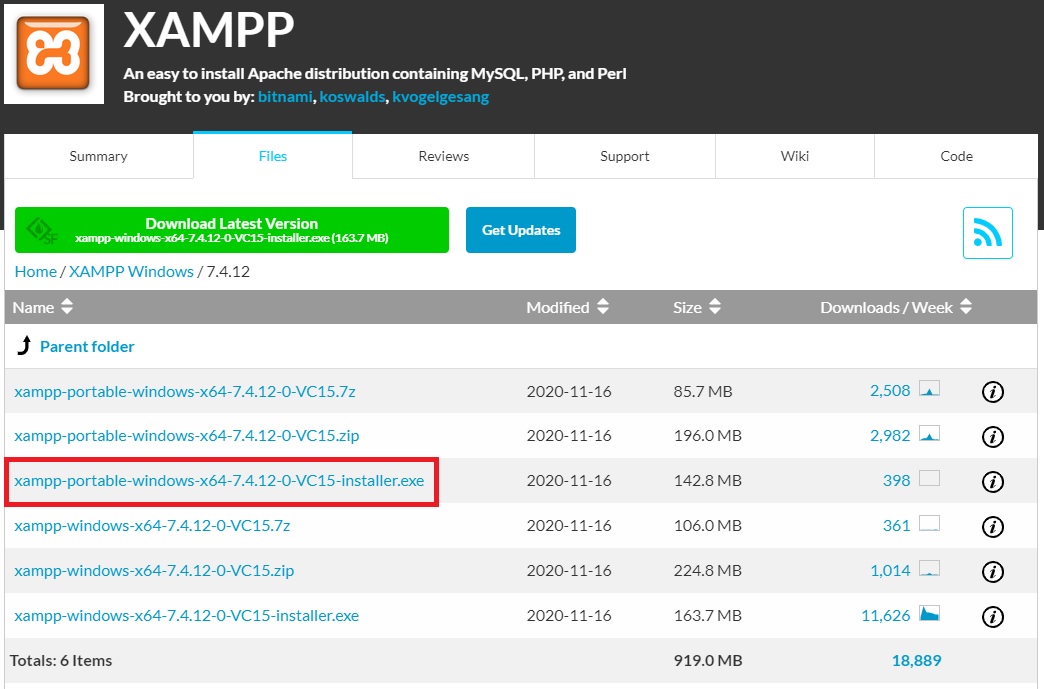The height and width of the screenshot is (689, 1044).
Task: Download xampp-windows-x64-7.4.12-0-VC15.7z file
Action: pyautogui.click(x=152, y=526)
